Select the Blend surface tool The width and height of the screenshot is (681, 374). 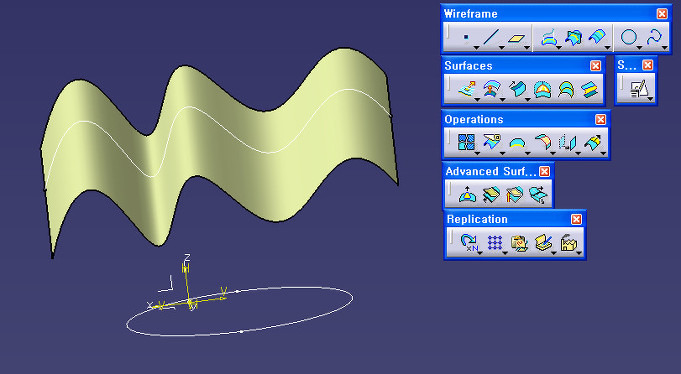click(590, 89)
